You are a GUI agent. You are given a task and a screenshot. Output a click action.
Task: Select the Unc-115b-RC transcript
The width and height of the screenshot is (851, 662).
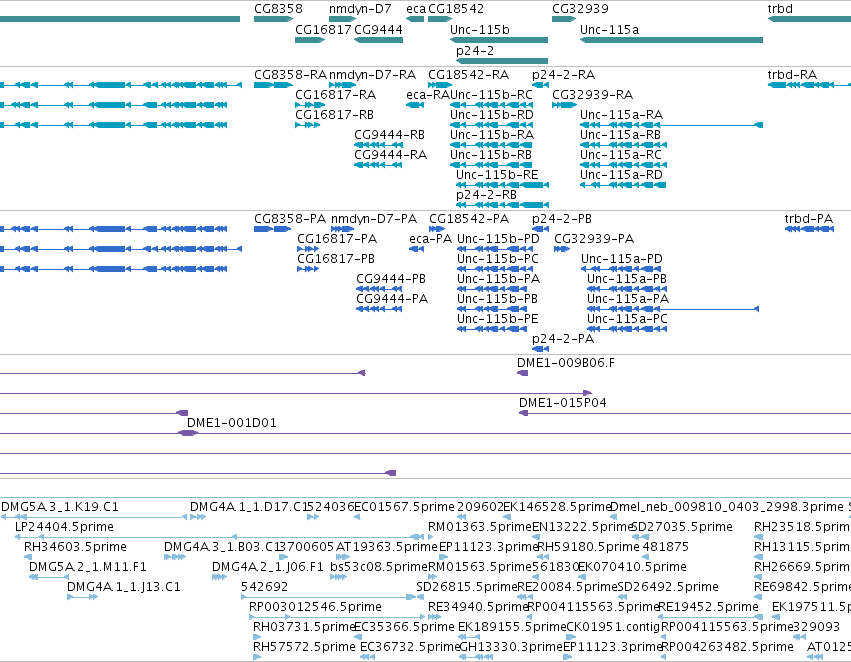[x=491, y=105]
